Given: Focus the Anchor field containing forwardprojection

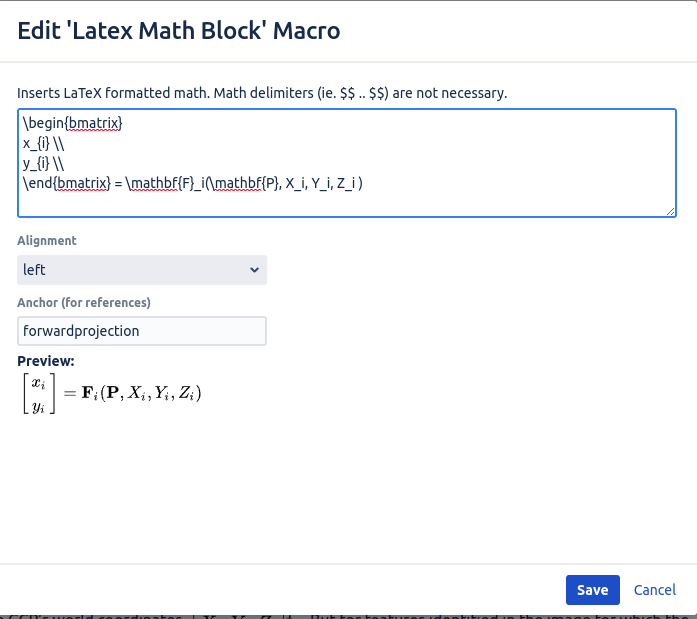Looking at the screenshot, I should [142, 331].
